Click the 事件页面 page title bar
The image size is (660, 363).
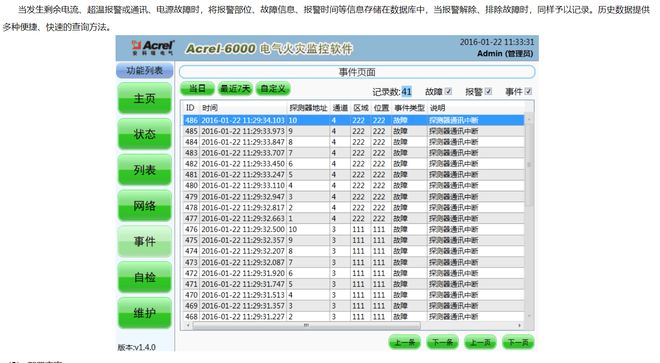pyautogui.click(x=357, y=72)
